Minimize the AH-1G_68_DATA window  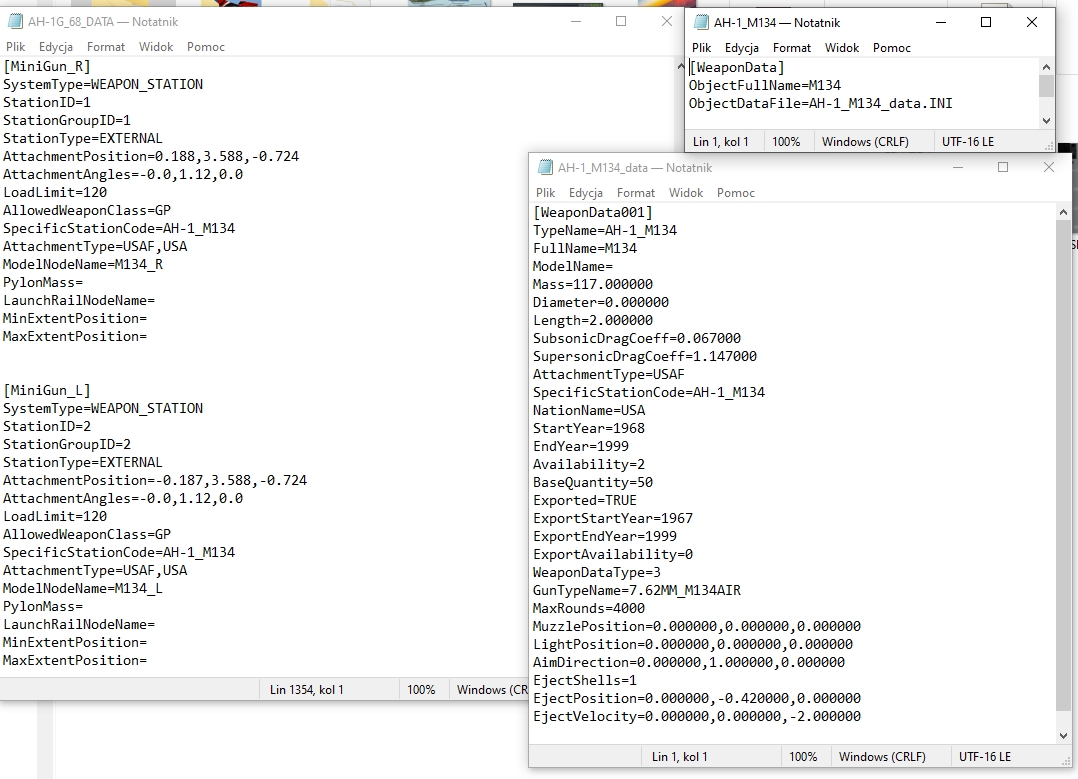tap(576, 21)
